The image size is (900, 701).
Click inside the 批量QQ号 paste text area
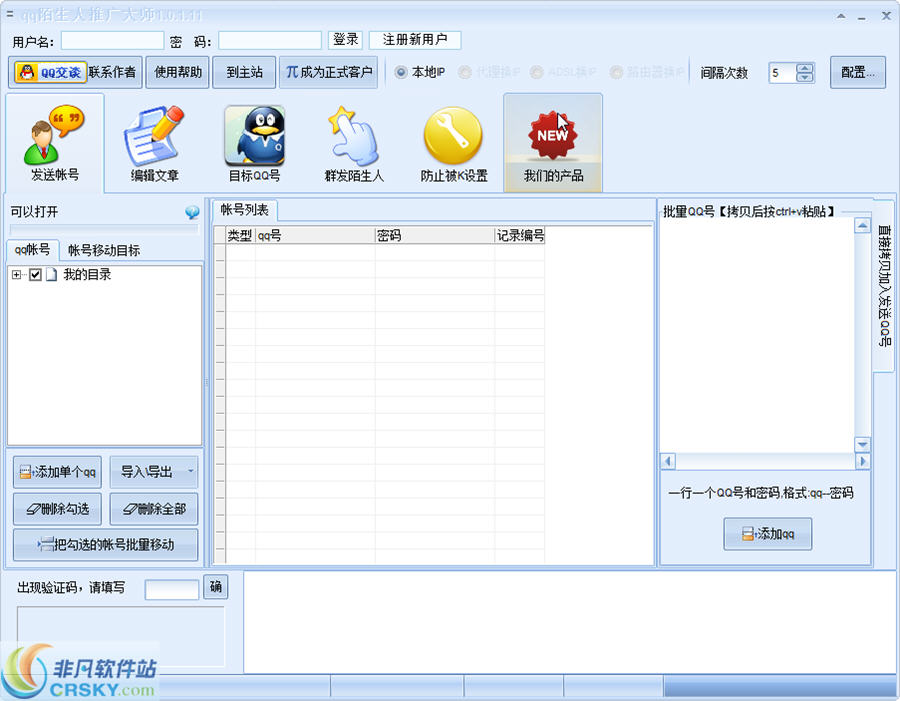tap(757, 335)
